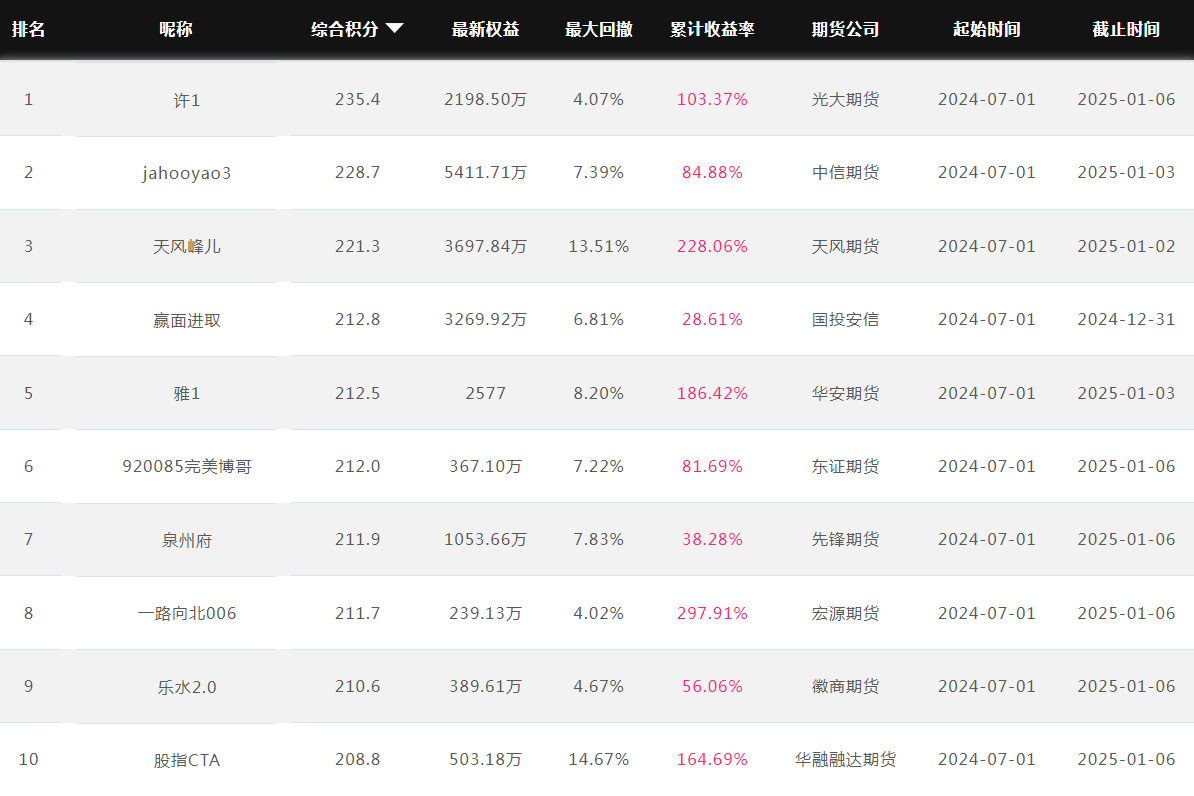Select the end date 2024-12-31
Image resolution: width=1194 pixels, height=796 pixels.
pyautogui.click(x=1126, y=319)
